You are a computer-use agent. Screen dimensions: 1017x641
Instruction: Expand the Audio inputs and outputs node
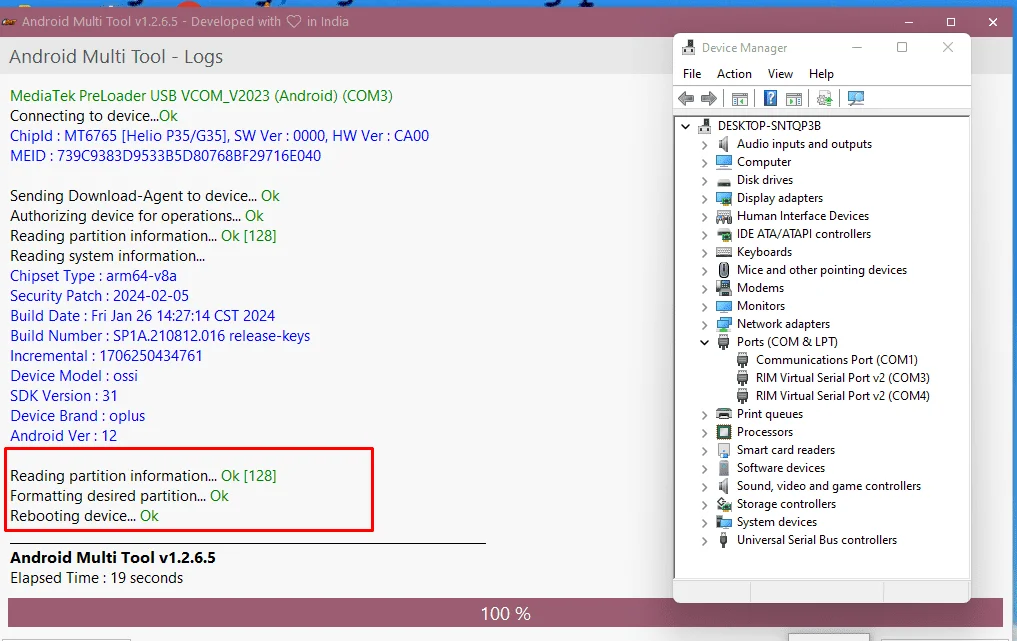[704, 144]
